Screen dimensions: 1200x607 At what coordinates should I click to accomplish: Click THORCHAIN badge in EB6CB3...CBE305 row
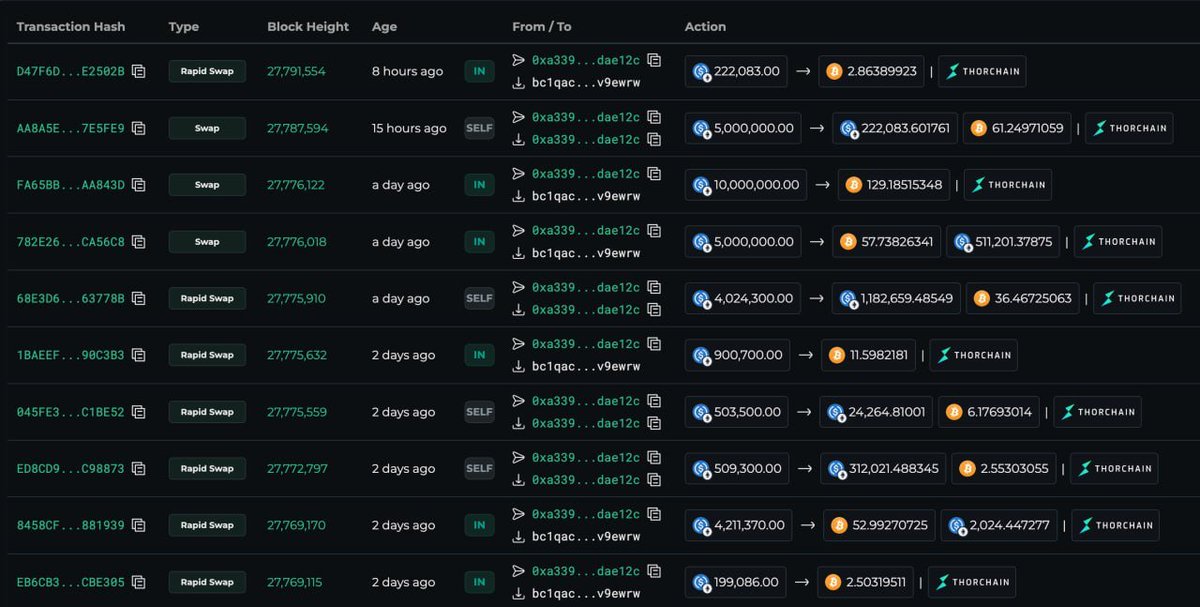click(972, 582)
